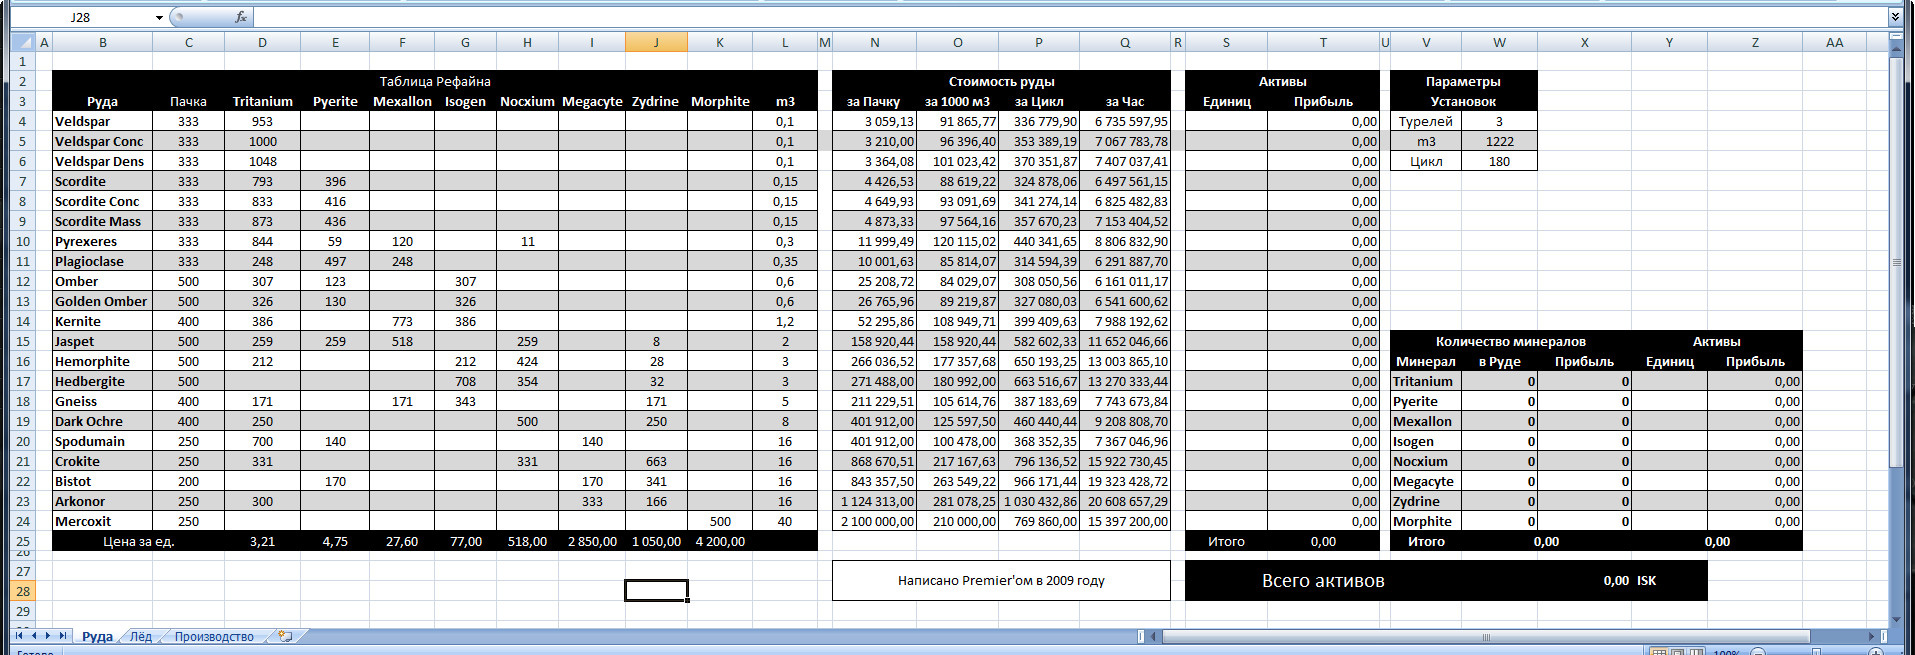This screenshot has height=655, width=1915.
Task: Select the 'Таблица Рефайна' title cell
Action: pos(435,81)
